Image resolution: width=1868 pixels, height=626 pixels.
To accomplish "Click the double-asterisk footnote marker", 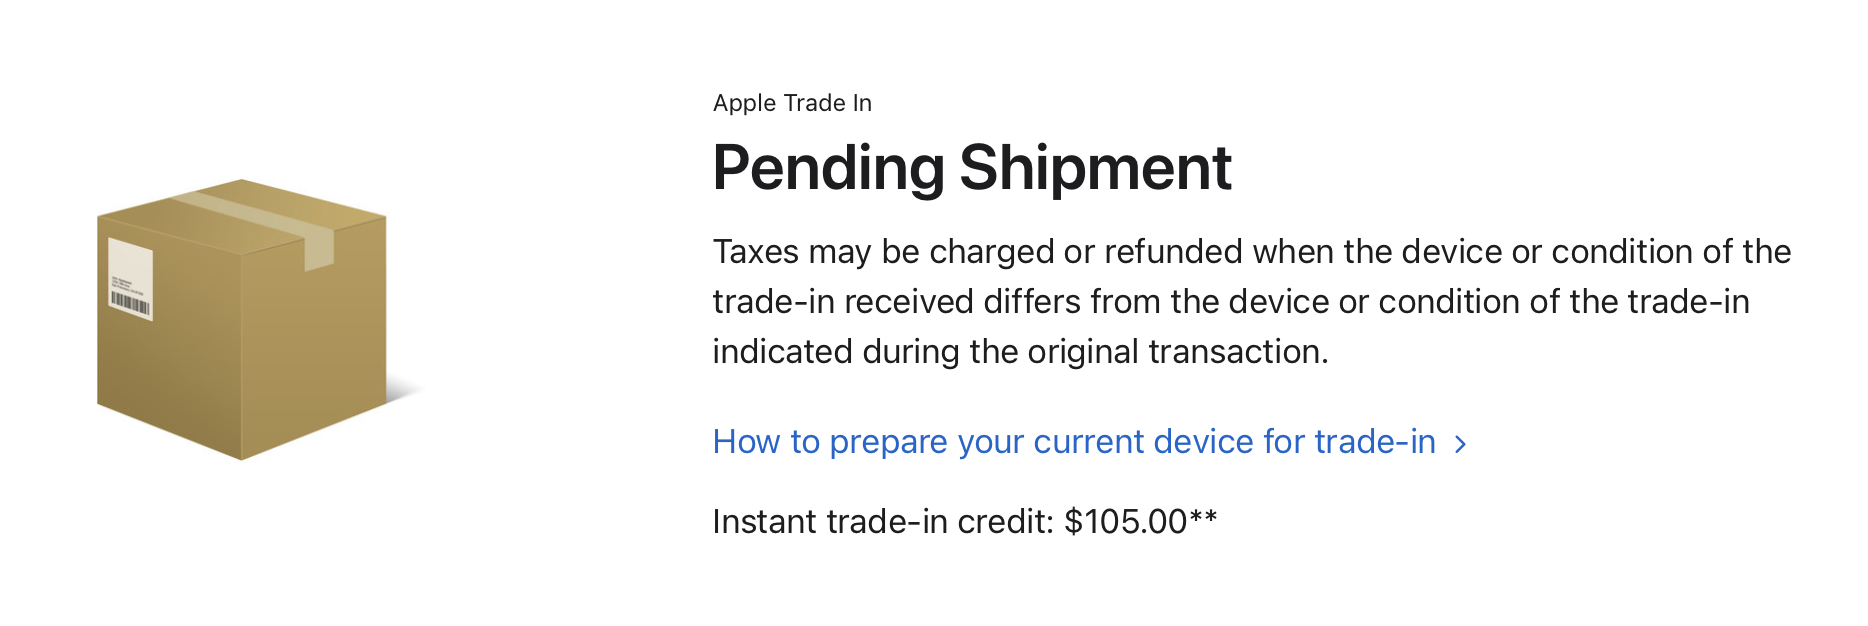I will (x=1203, y=518).
